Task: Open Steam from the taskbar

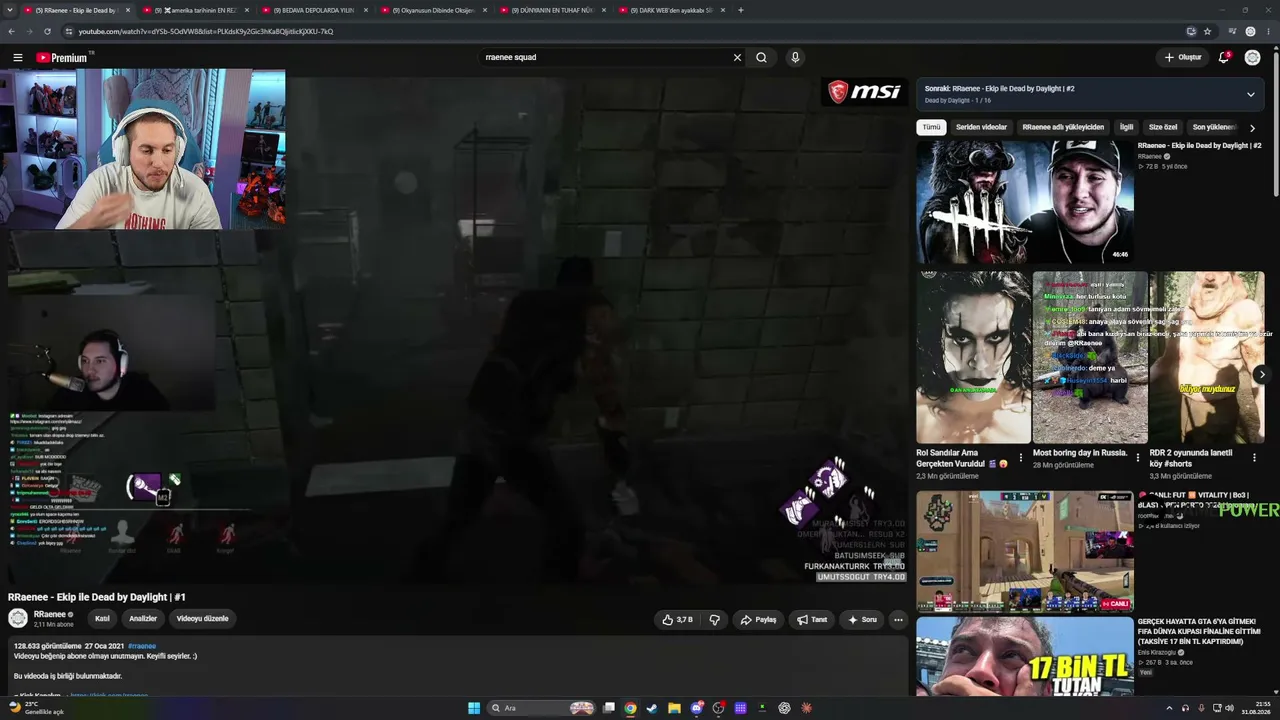Action: (x=652, y=708)
